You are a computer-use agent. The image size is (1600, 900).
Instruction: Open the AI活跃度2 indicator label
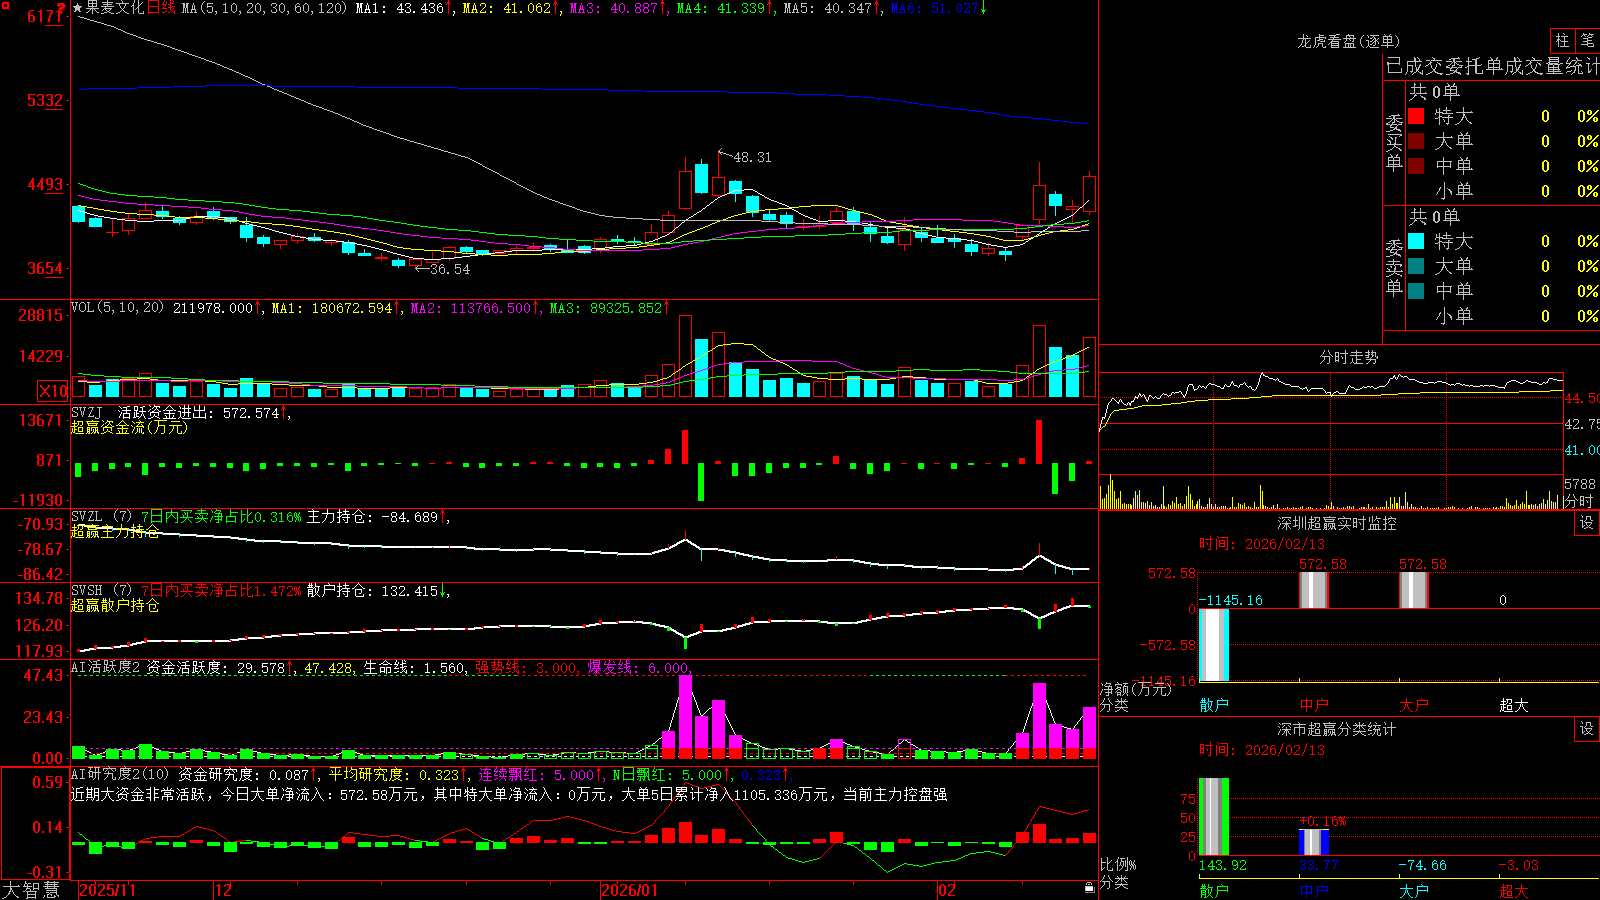105,668
